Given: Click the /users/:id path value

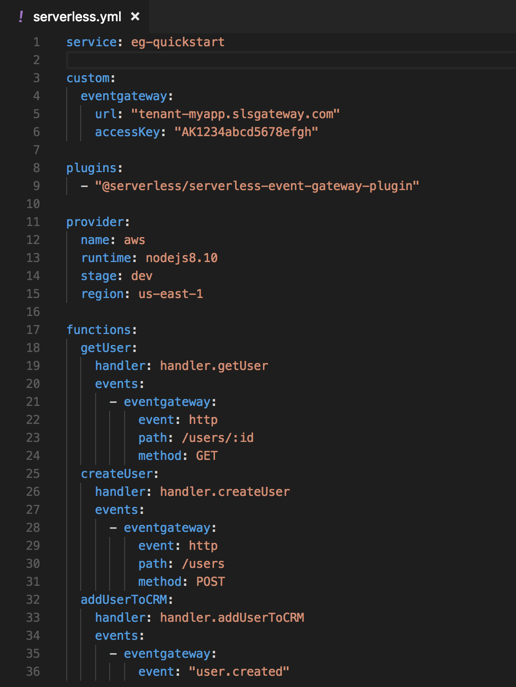Looking at the screenshot, I should (217, 438).
